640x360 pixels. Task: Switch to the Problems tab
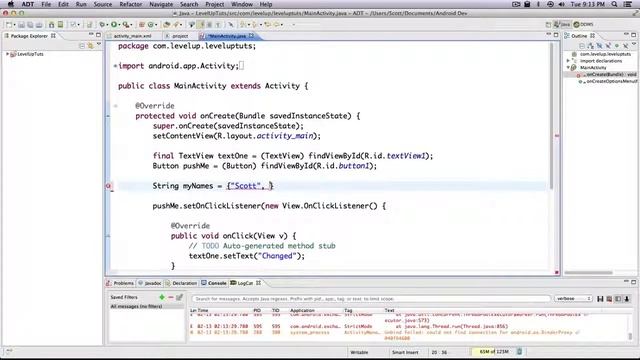click(120, 283)
